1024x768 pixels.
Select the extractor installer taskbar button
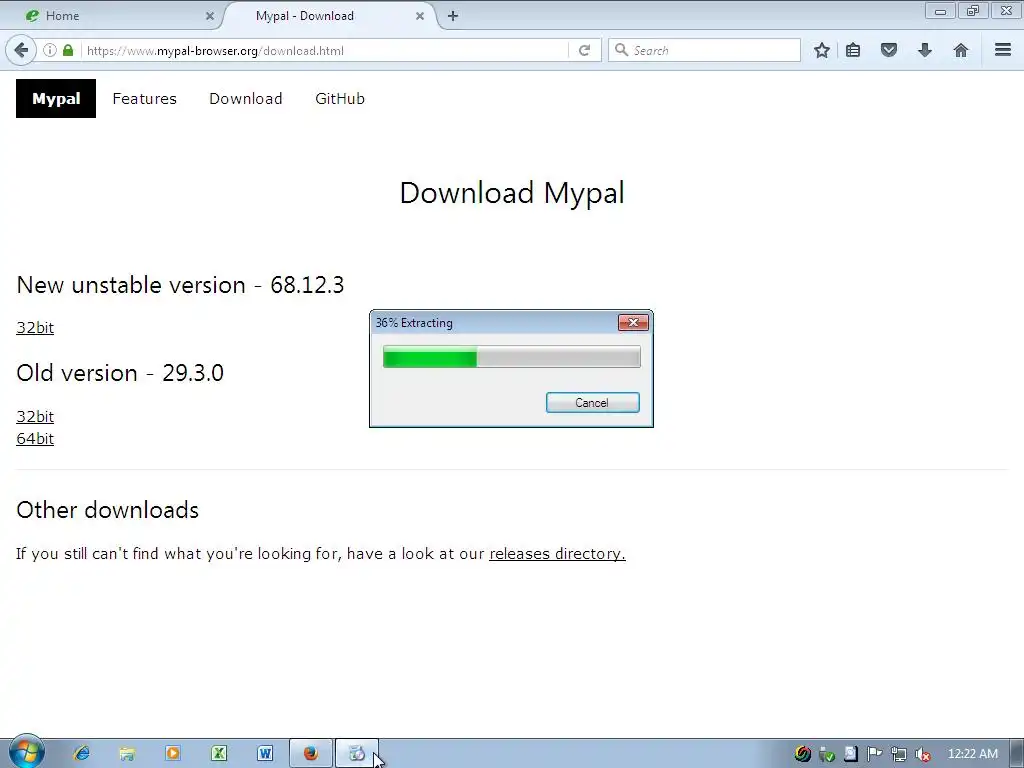point(357,754)
